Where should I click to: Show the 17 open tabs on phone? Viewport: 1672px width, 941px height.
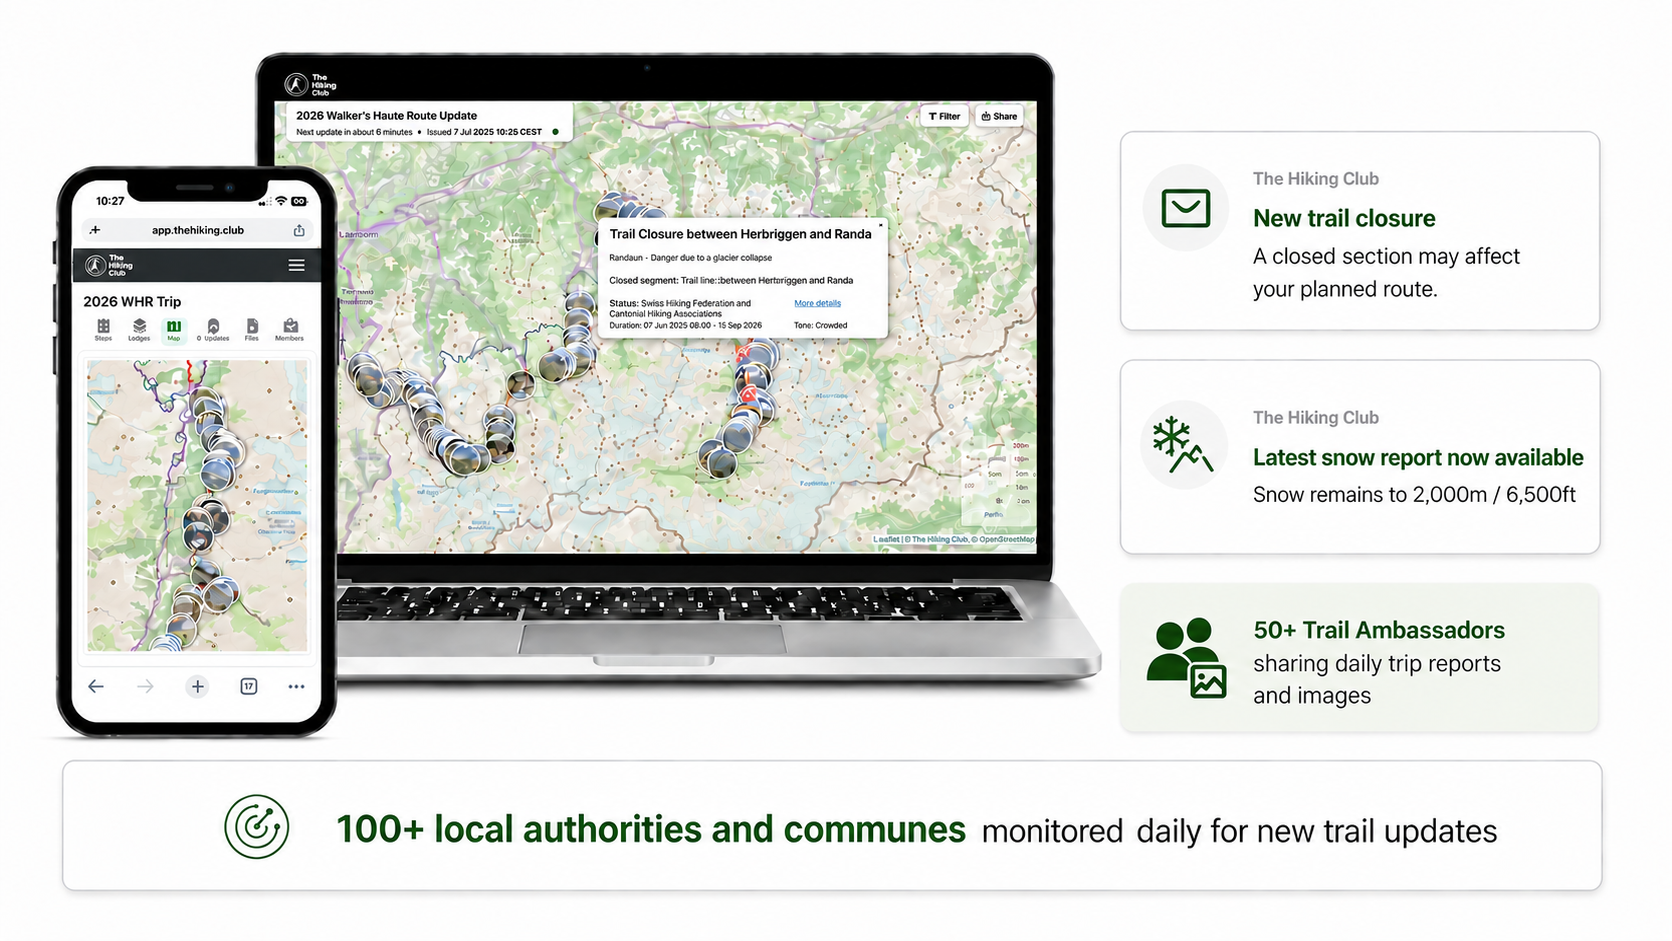coord(249,686)
